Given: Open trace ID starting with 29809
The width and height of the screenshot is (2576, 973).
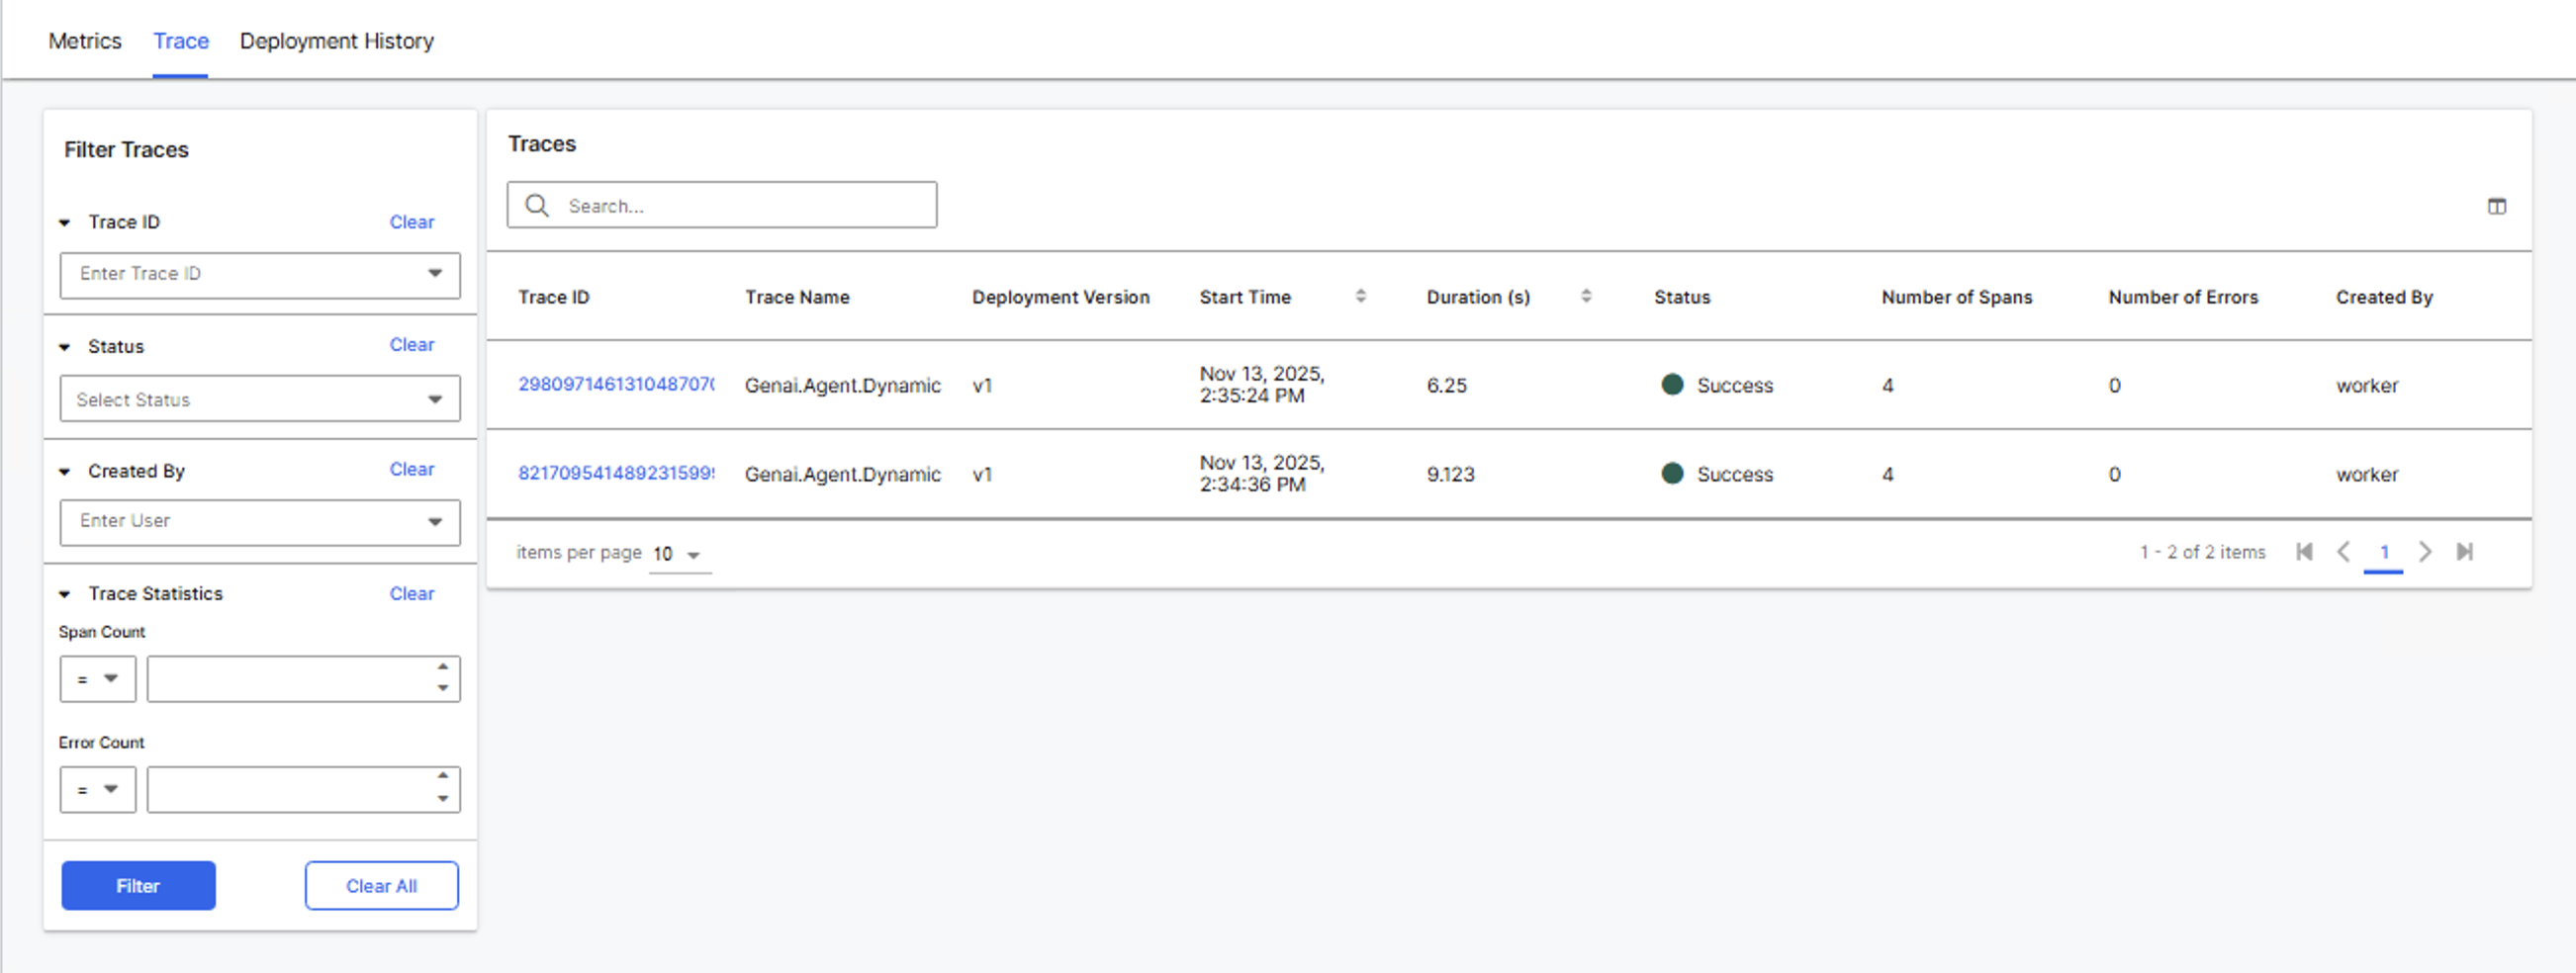Looking at the screenshot, I should [615, 385].
